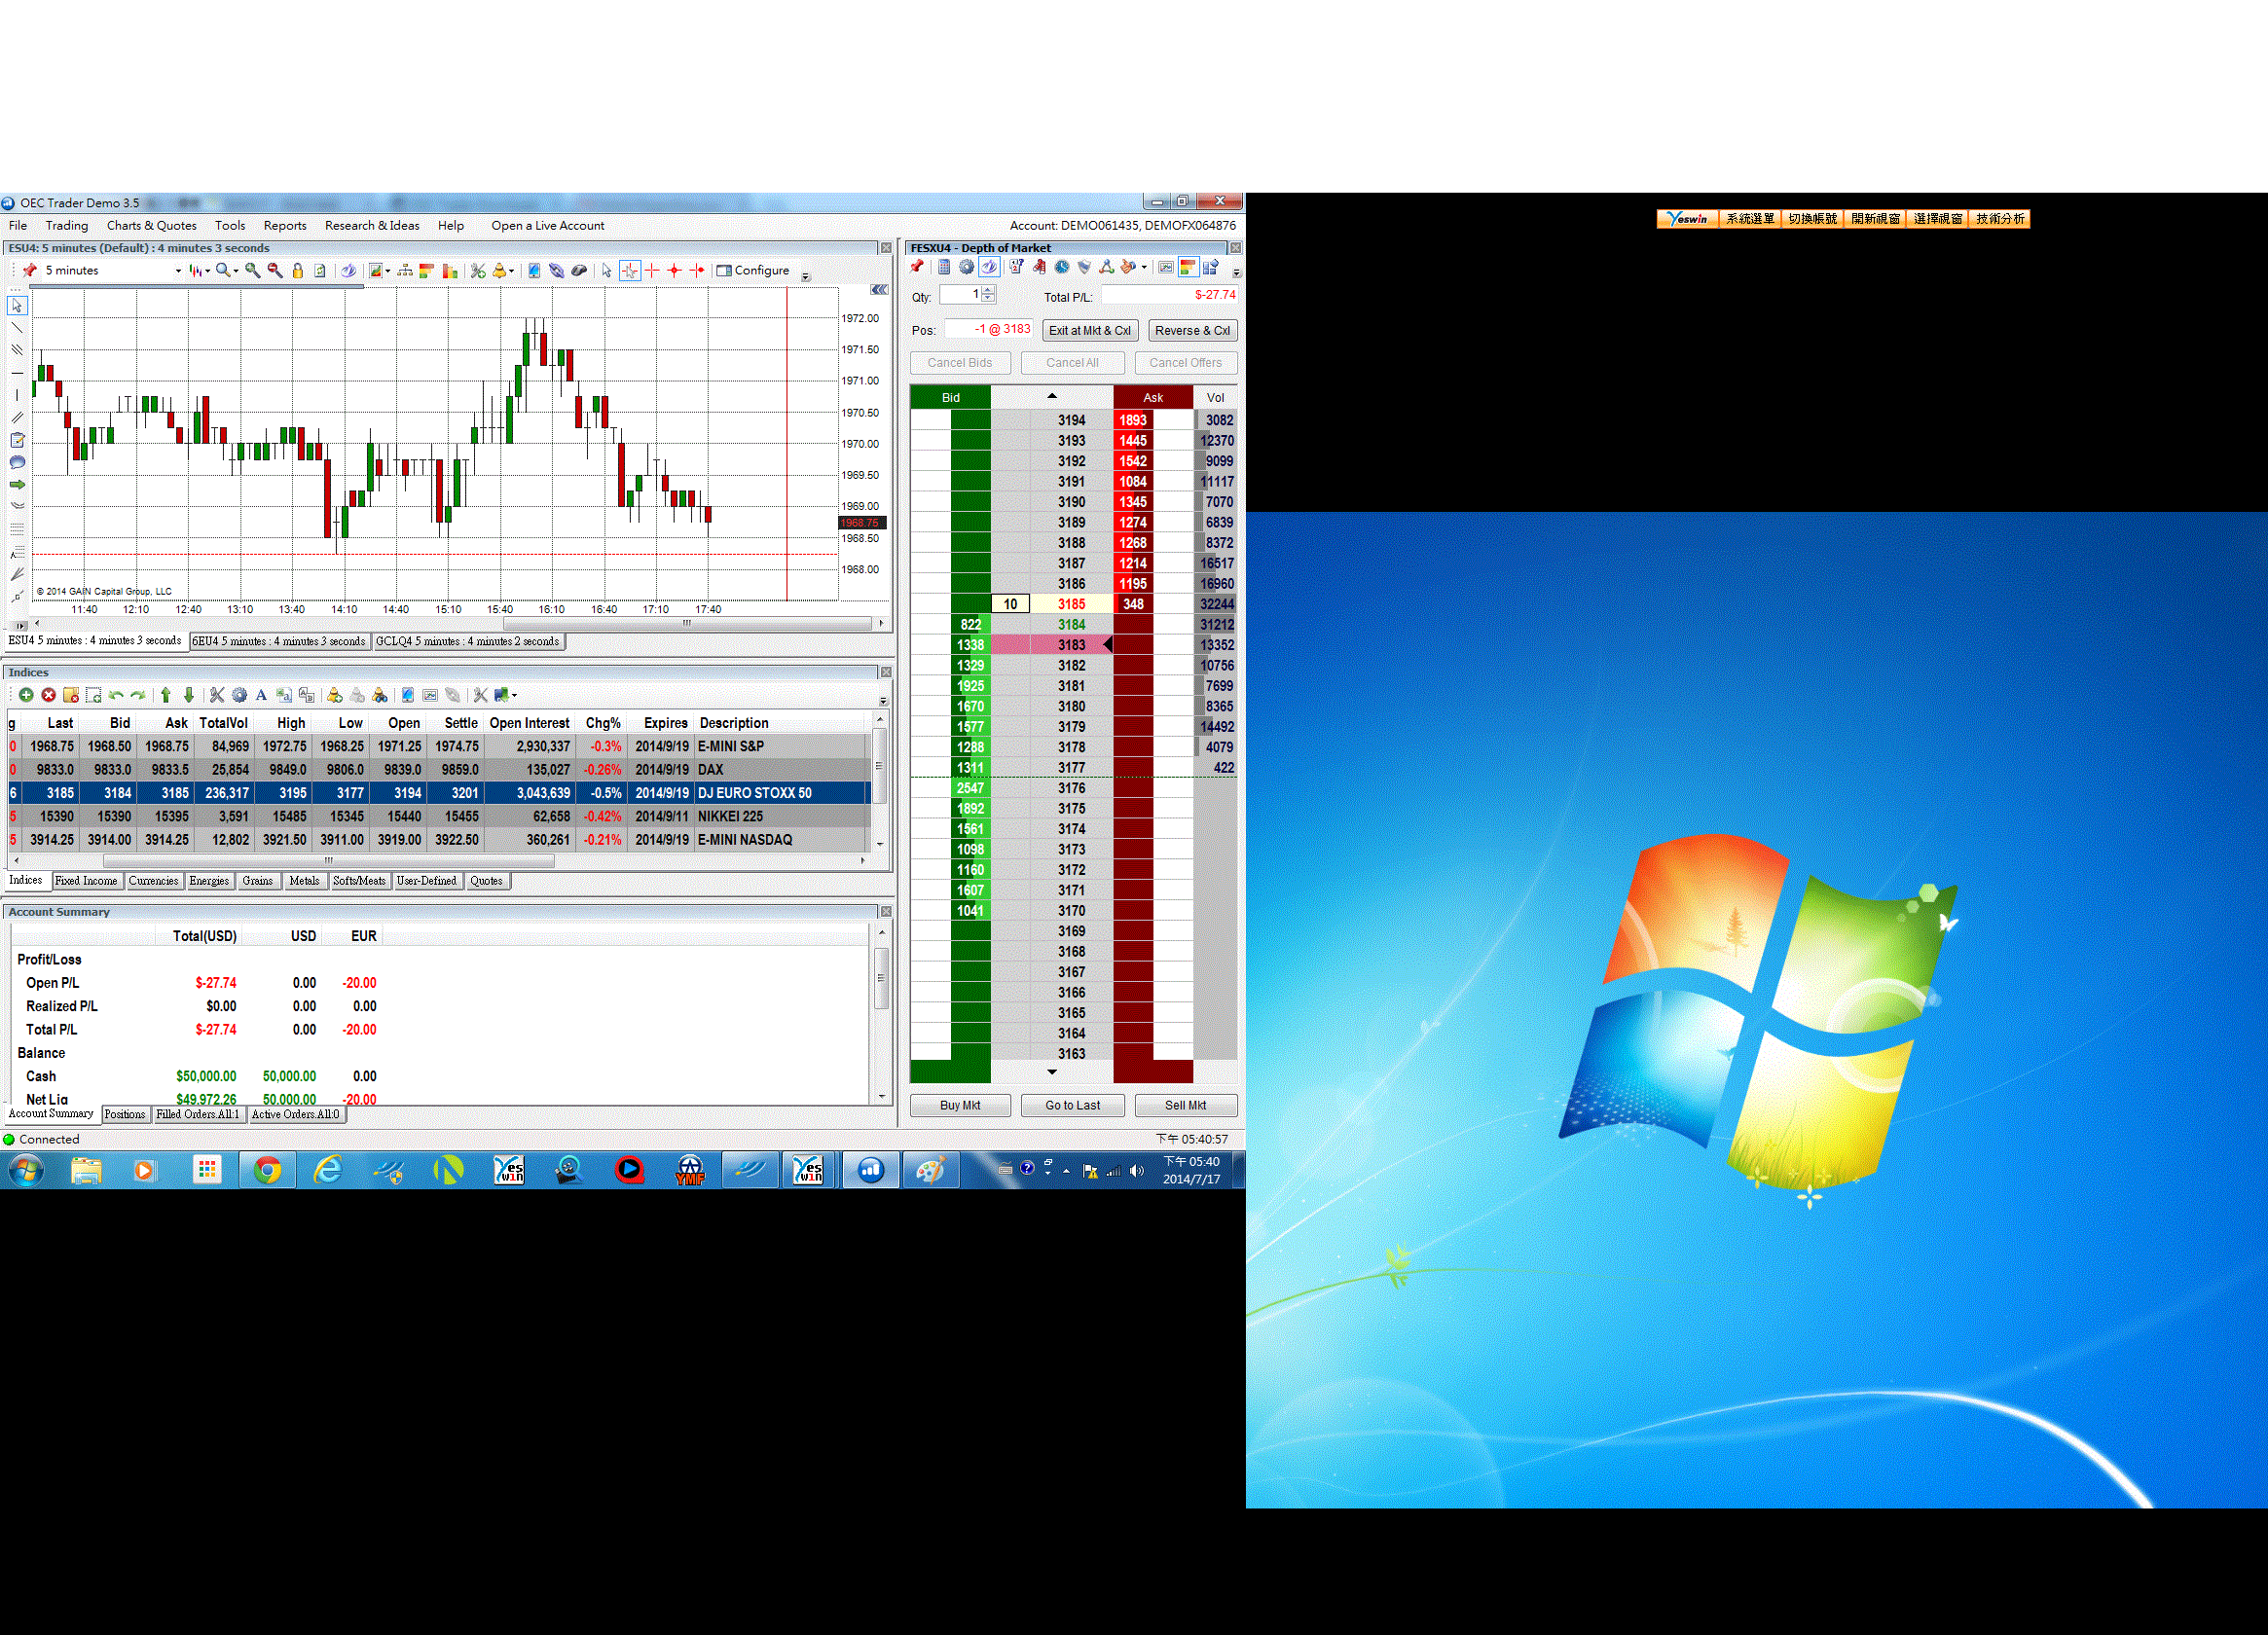The image size is (2268, 1635).
Task: Click the pushpin icon in Depth of Market toolbar
Action: [x=917, y=267]
